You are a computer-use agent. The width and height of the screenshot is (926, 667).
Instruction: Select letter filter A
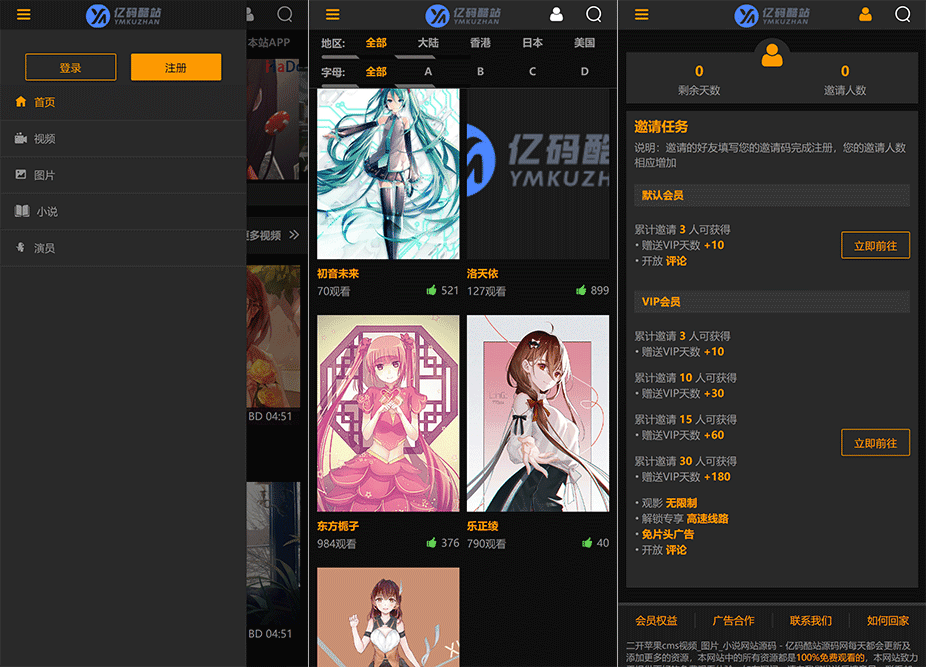[428, 71]
